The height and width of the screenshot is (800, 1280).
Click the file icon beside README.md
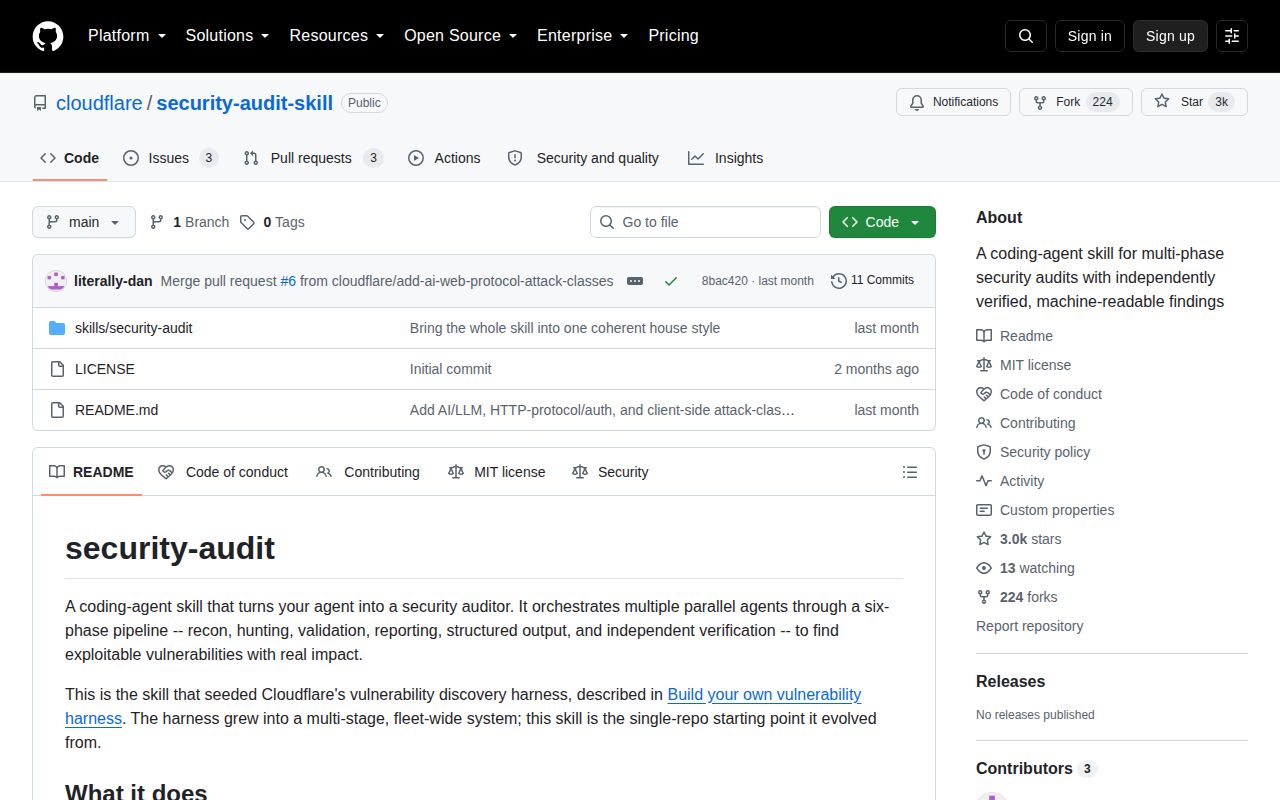(x=57, y=410)
